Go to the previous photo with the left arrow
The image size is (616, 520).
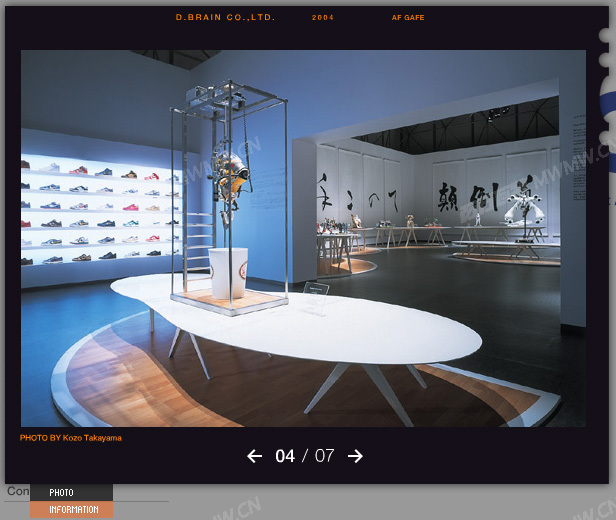pyautogui.click(x=255, y=456)
